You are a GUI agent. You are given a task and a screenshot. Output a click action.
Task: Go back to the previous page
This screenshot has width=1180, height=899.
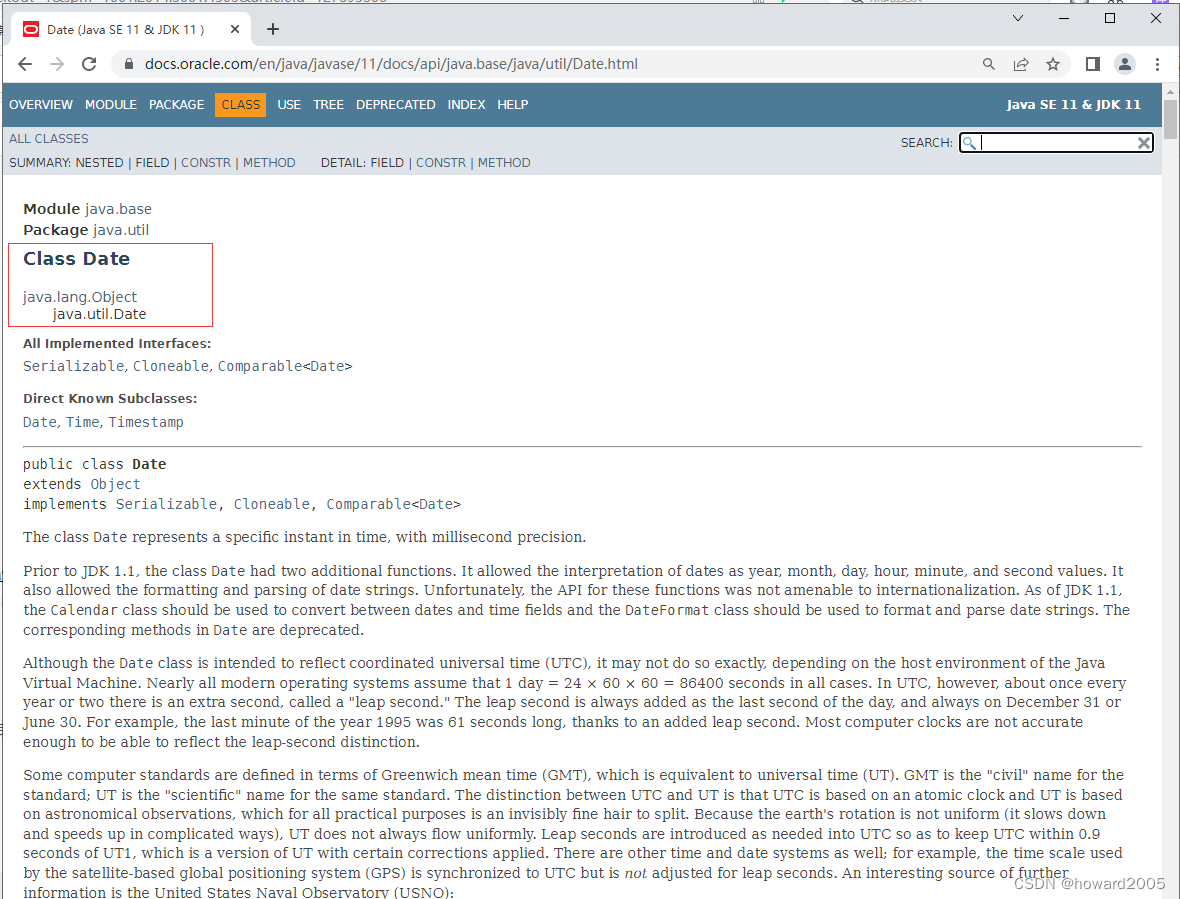[x=25, y=64]
